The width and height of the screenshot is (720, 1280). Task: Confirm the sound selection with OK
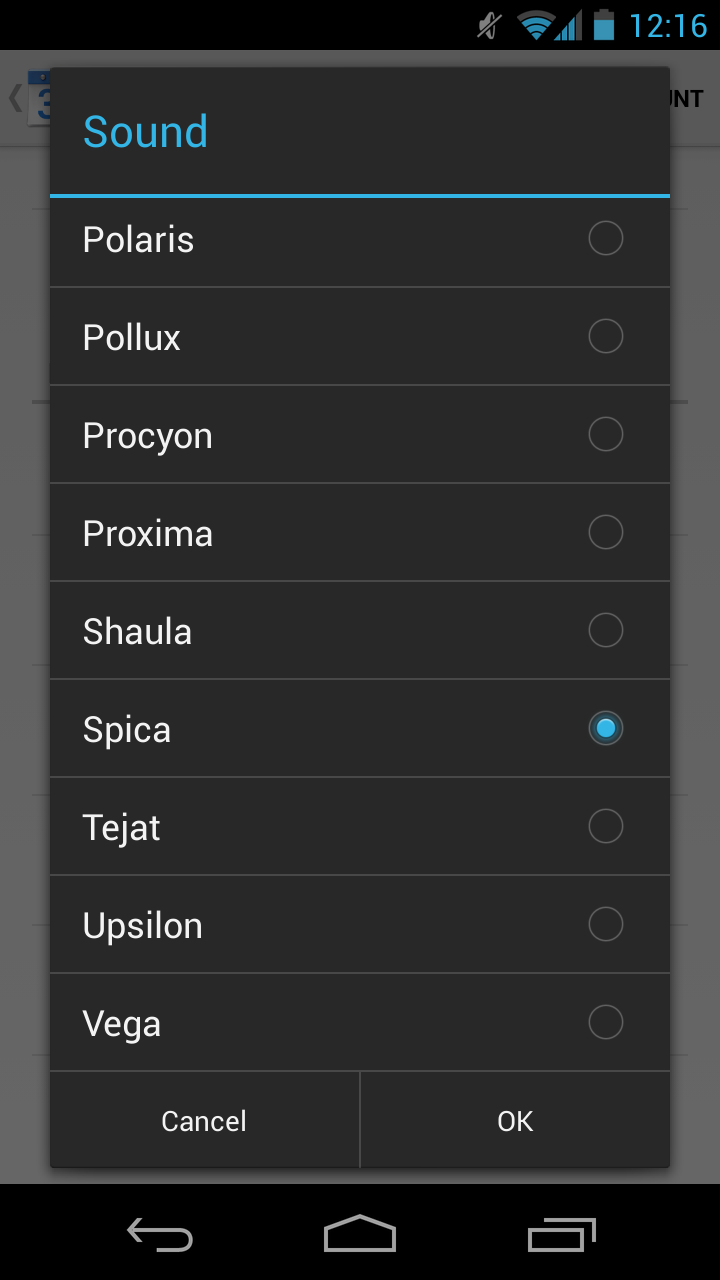tap(515, 1120)
